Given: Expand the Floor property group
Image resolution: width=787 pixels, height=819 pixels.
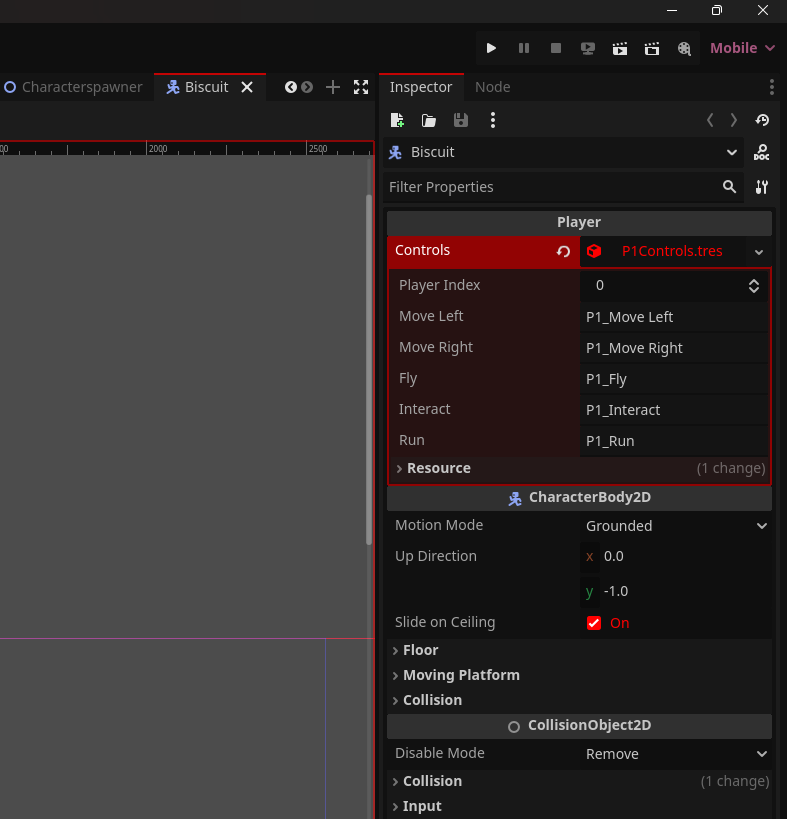Looking at the screenshot, I should click(420, 650).
